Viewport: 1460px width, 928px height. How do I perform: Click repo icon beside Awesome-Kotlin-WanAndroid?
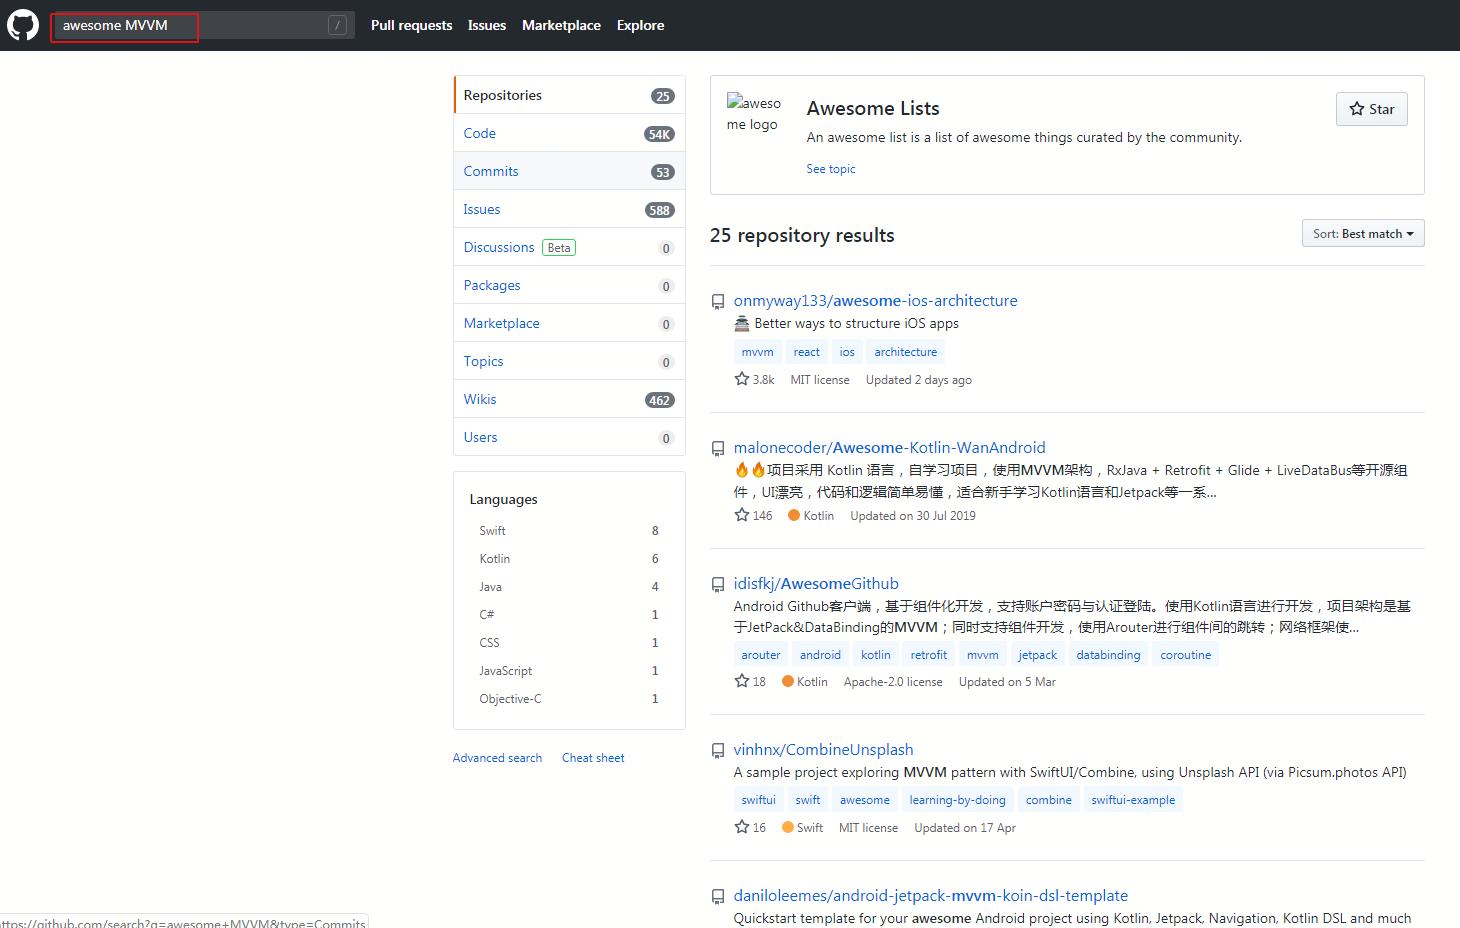pyautogui.click(x=717, y=449)
